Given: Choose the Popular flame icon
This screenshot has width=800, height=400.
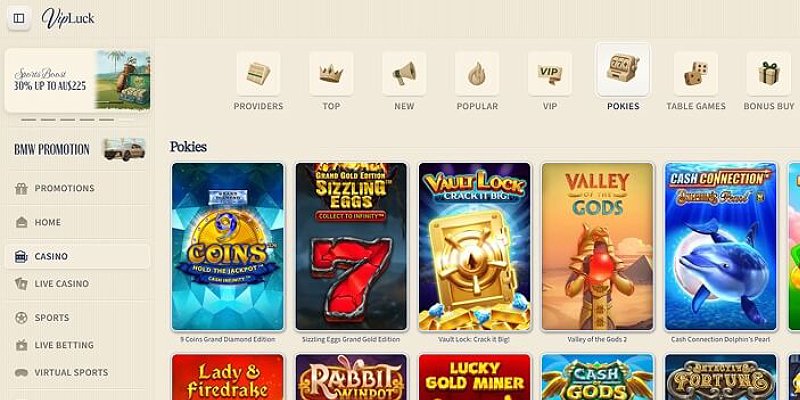Looking at the screenshot, I should [x=477, y=73].
